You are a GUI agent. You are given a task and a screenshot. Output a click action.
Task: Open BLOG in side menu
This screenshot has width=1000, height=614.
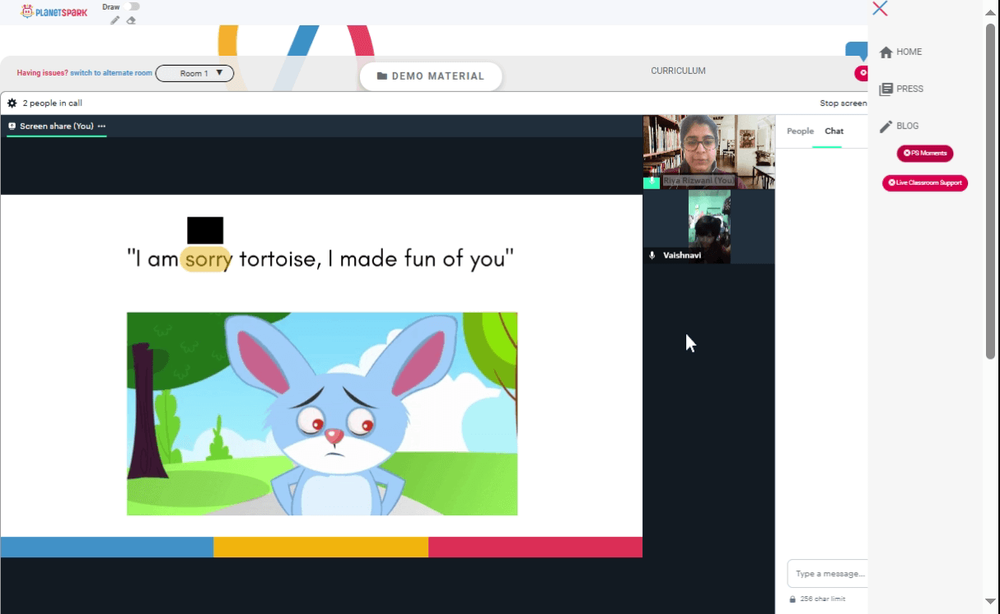[899, 126]
